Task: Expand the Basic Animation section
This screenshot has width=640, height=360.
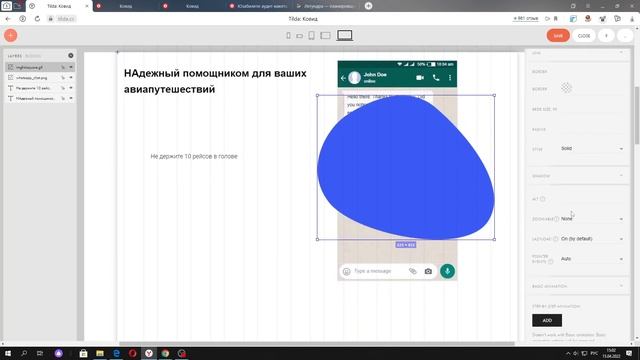Action: tap(578, 286)
